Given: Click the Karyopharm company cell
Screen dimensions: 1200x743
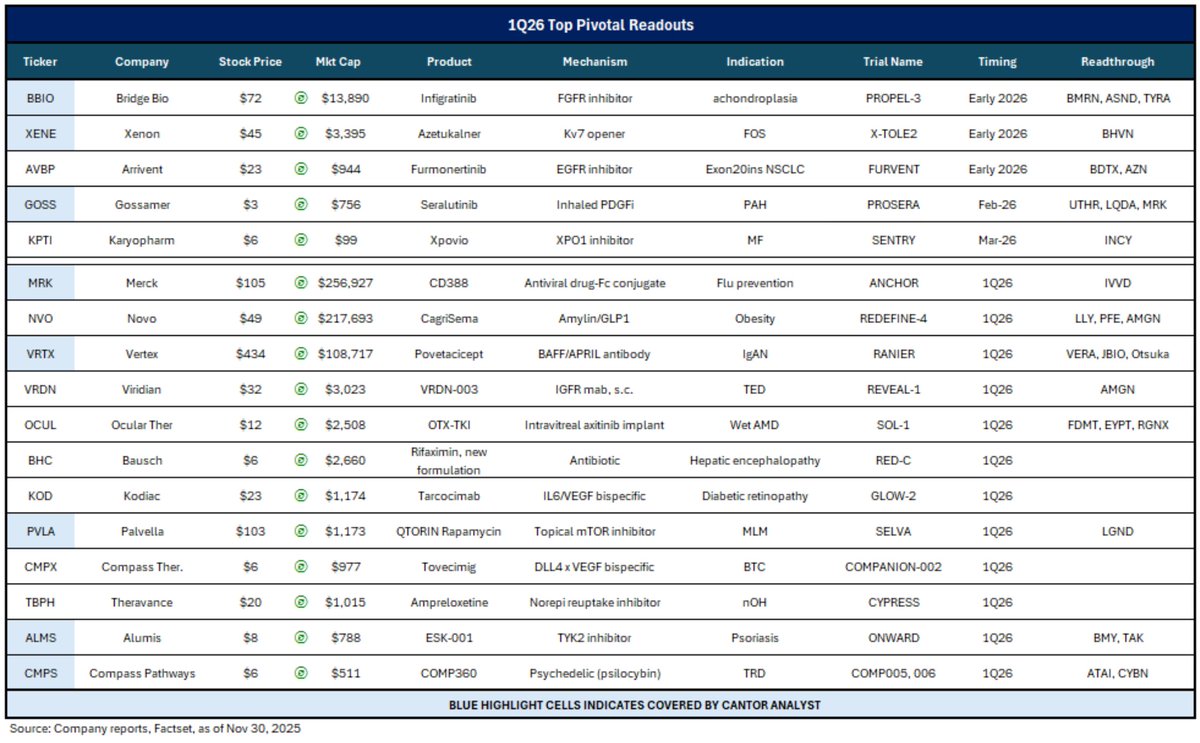Looking at the screenshot, I should pyautogui.click(x=142, y=240).
